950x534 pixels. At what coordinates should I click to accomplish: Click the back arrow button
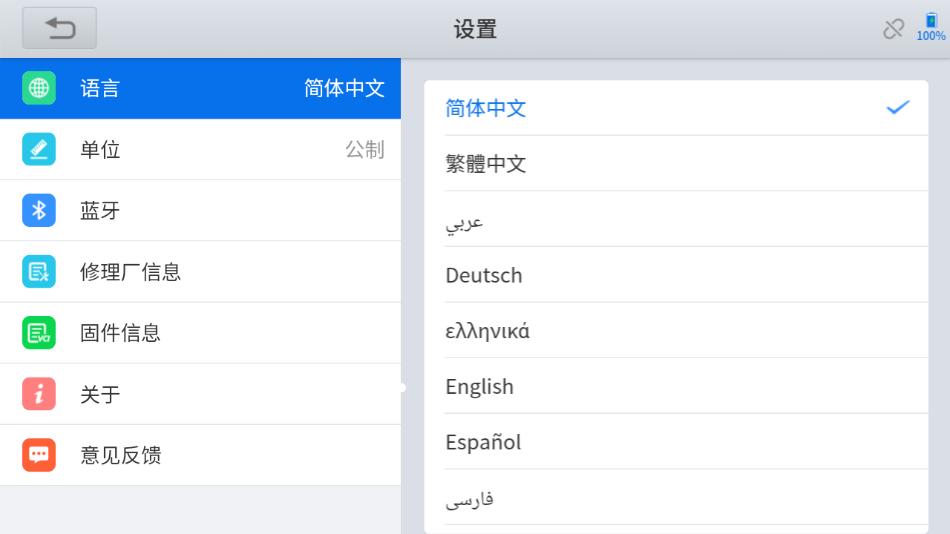click(x=60, y=28)
